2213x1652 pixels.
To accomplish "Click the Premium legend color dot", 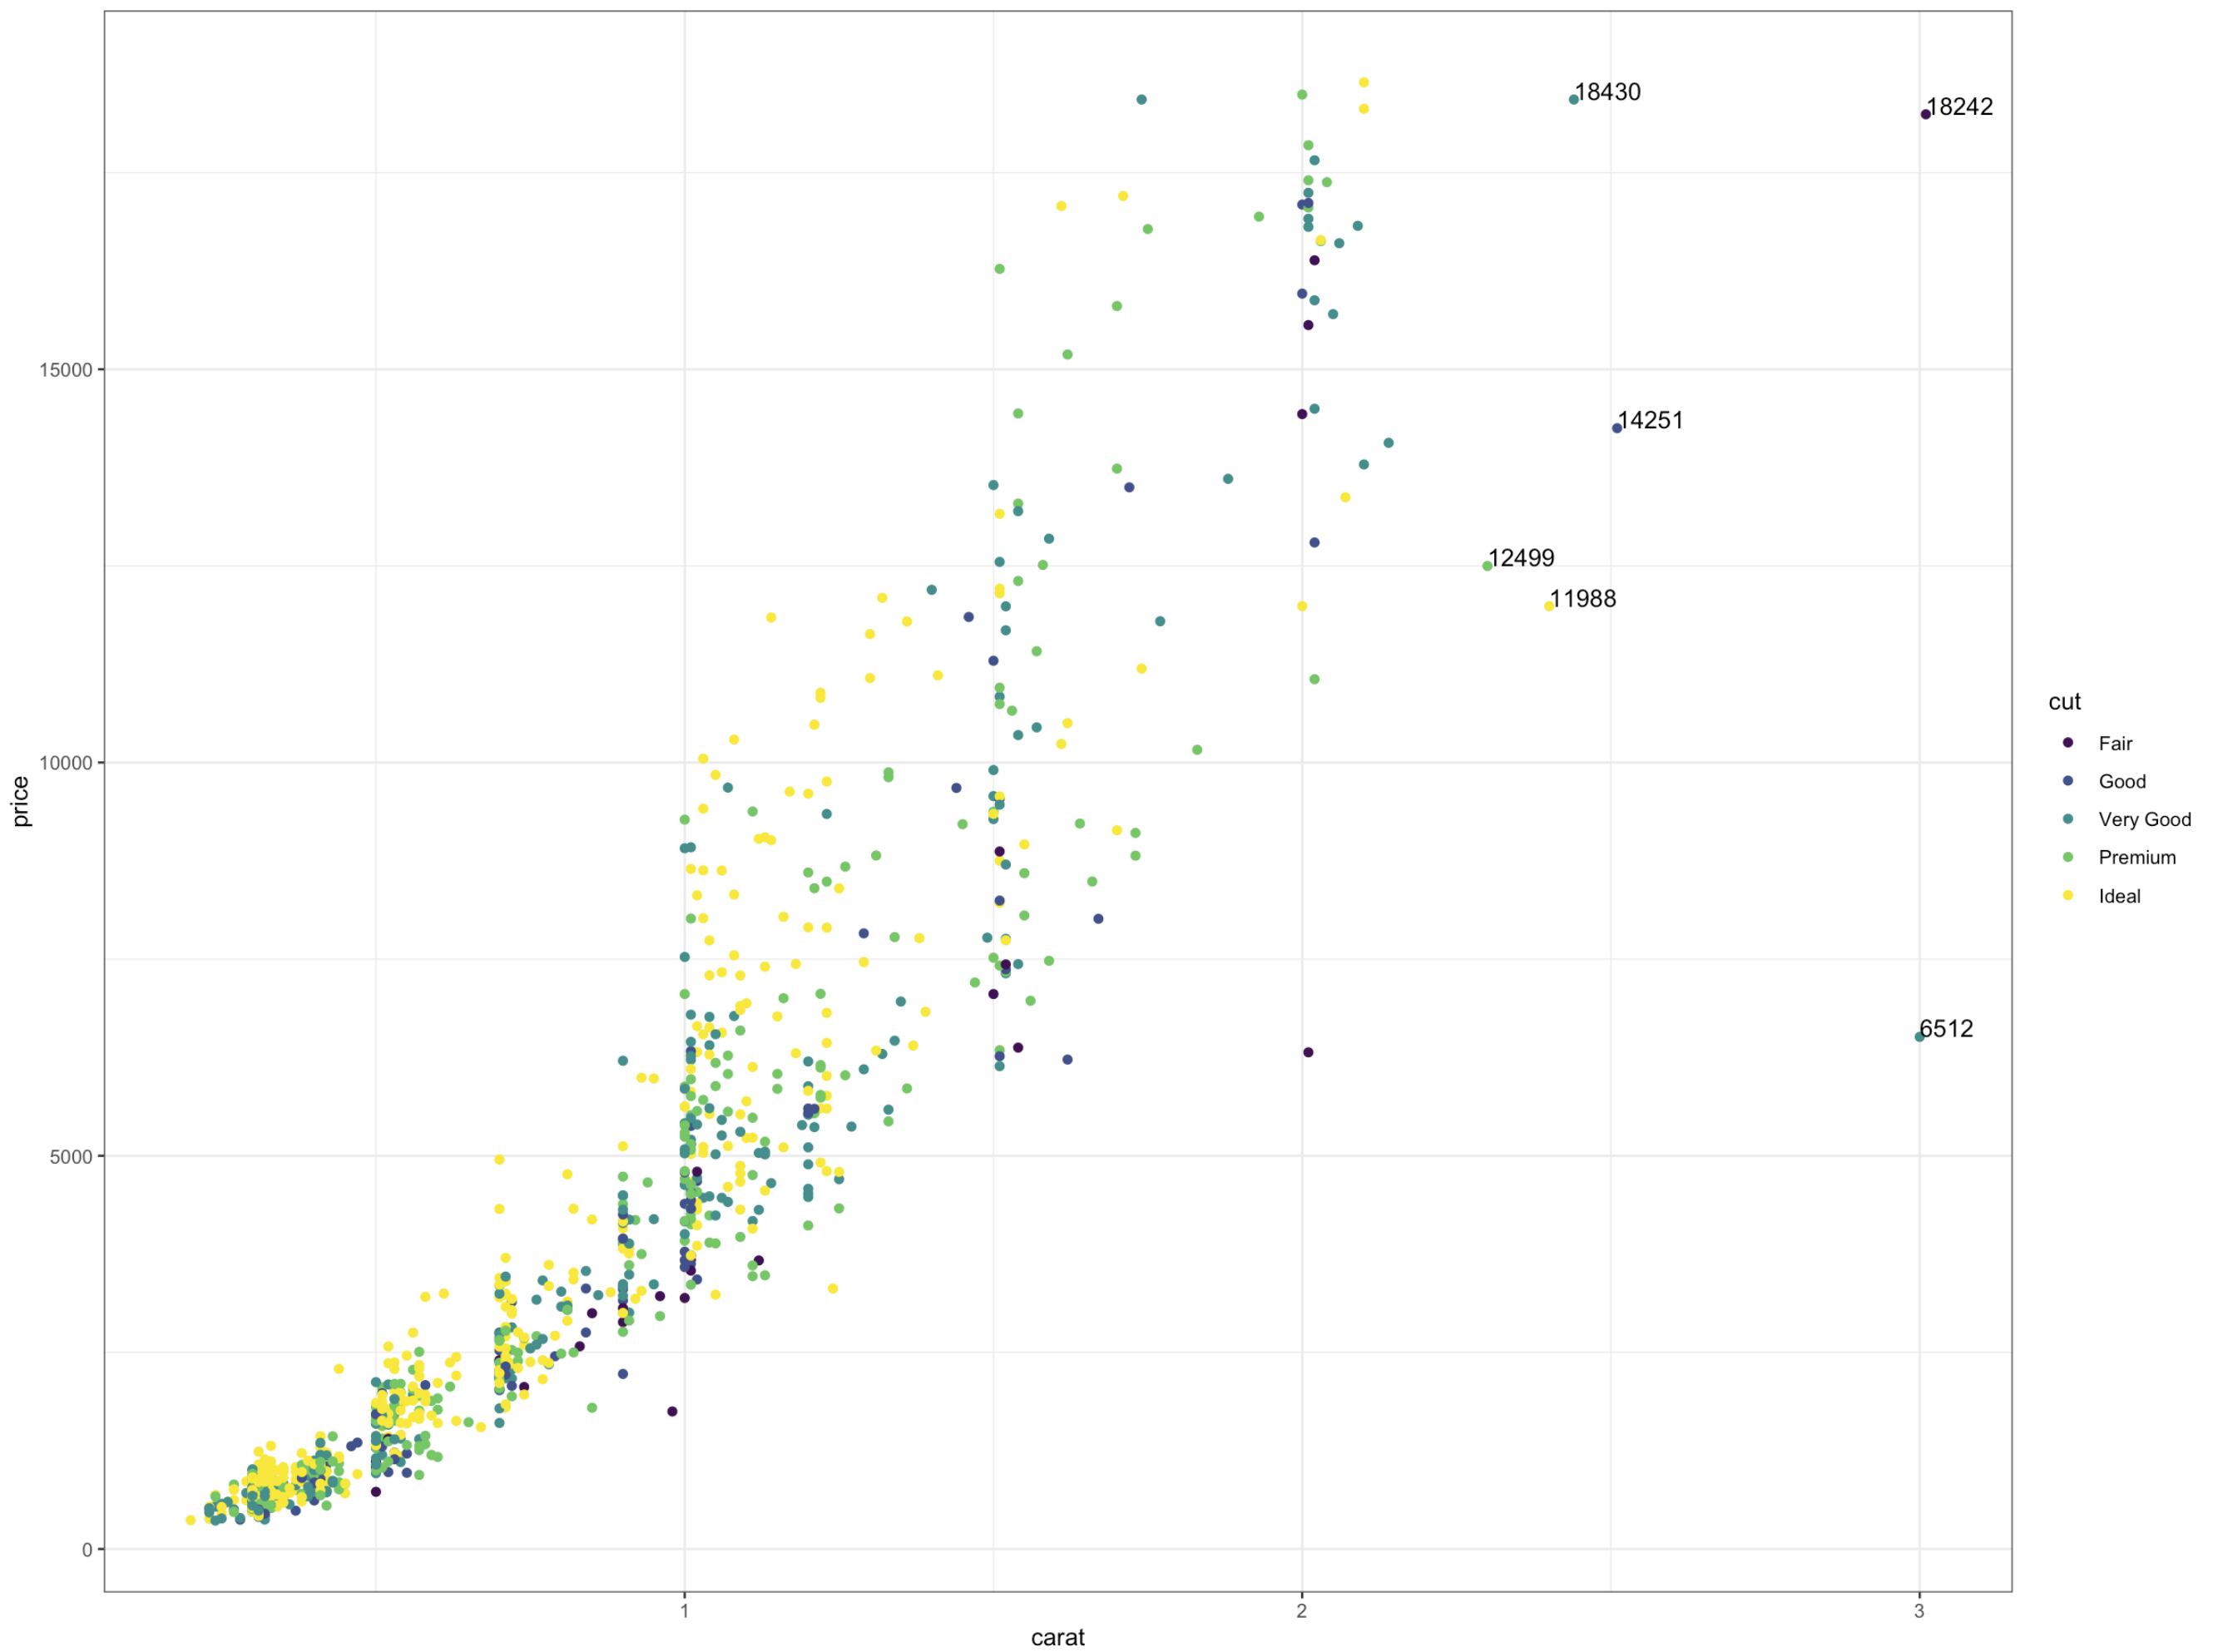I will (x=2067, y=857).
